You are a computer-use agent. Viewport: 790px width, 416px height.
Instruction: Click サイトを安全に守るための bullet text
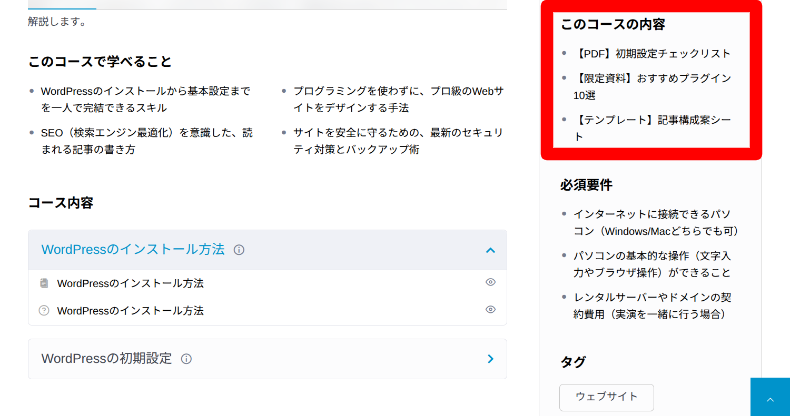(x=398, y=141)
